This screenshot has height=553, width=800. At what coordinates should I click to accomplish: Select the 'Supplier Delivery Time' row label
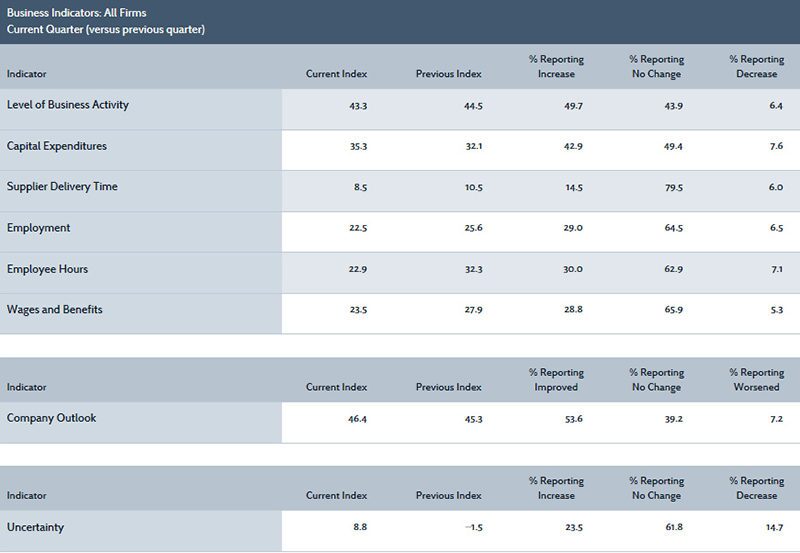point(62,187)
